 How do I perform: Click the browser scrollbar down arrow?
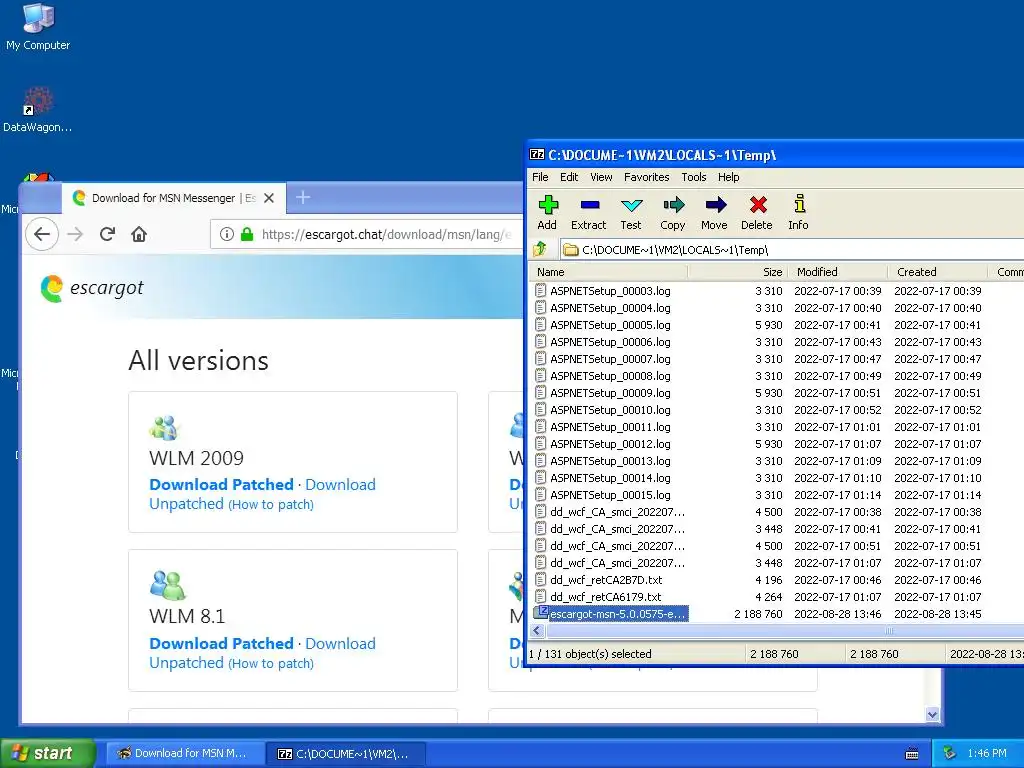click(933, 714)
